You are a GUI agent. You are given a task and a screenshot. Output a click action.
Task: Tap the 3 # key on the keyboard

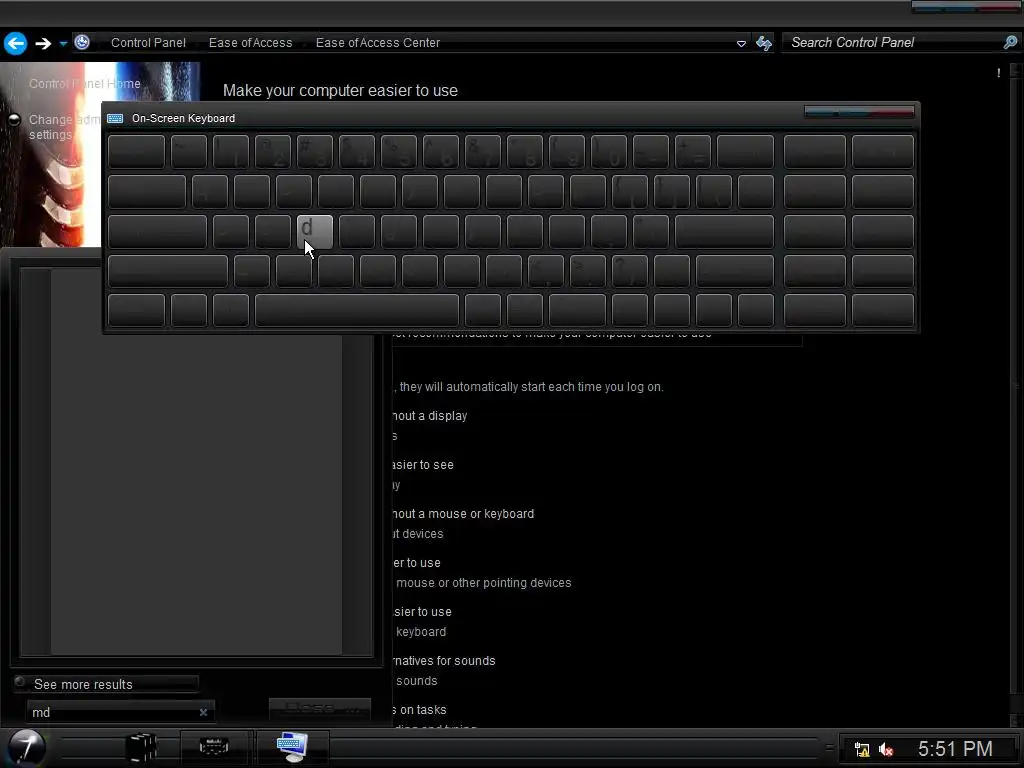coord(315,152)
